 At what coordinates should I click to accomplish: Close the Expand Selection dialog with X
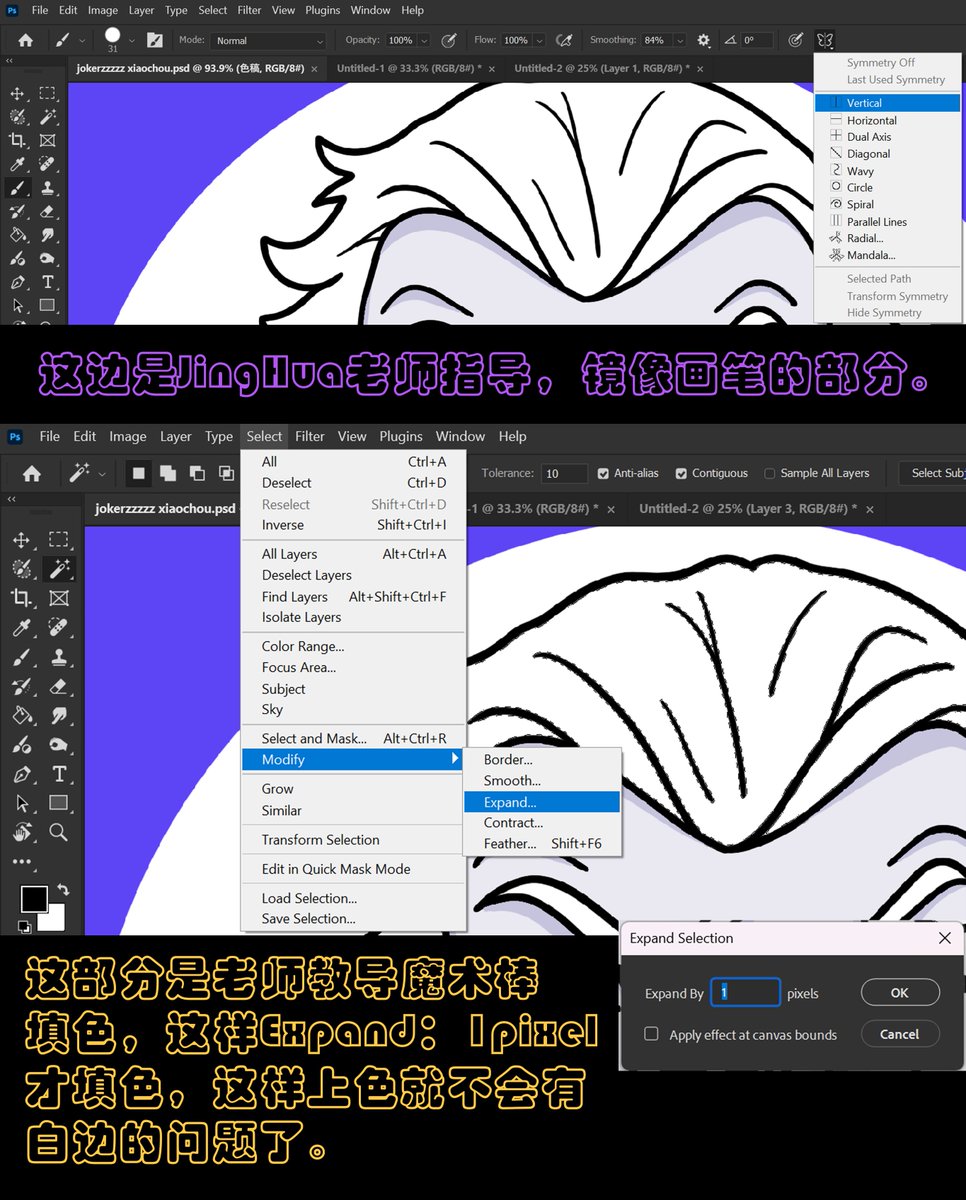click(944, 938)
